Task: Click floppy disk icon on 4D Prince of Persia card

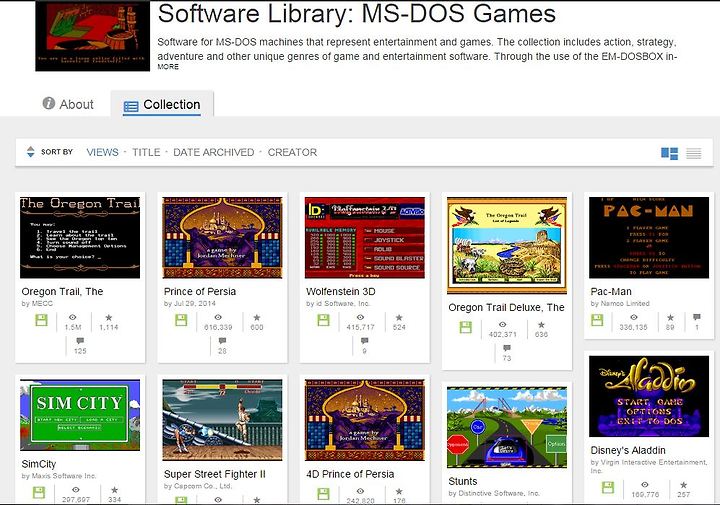Action: [x=324, y=494]
